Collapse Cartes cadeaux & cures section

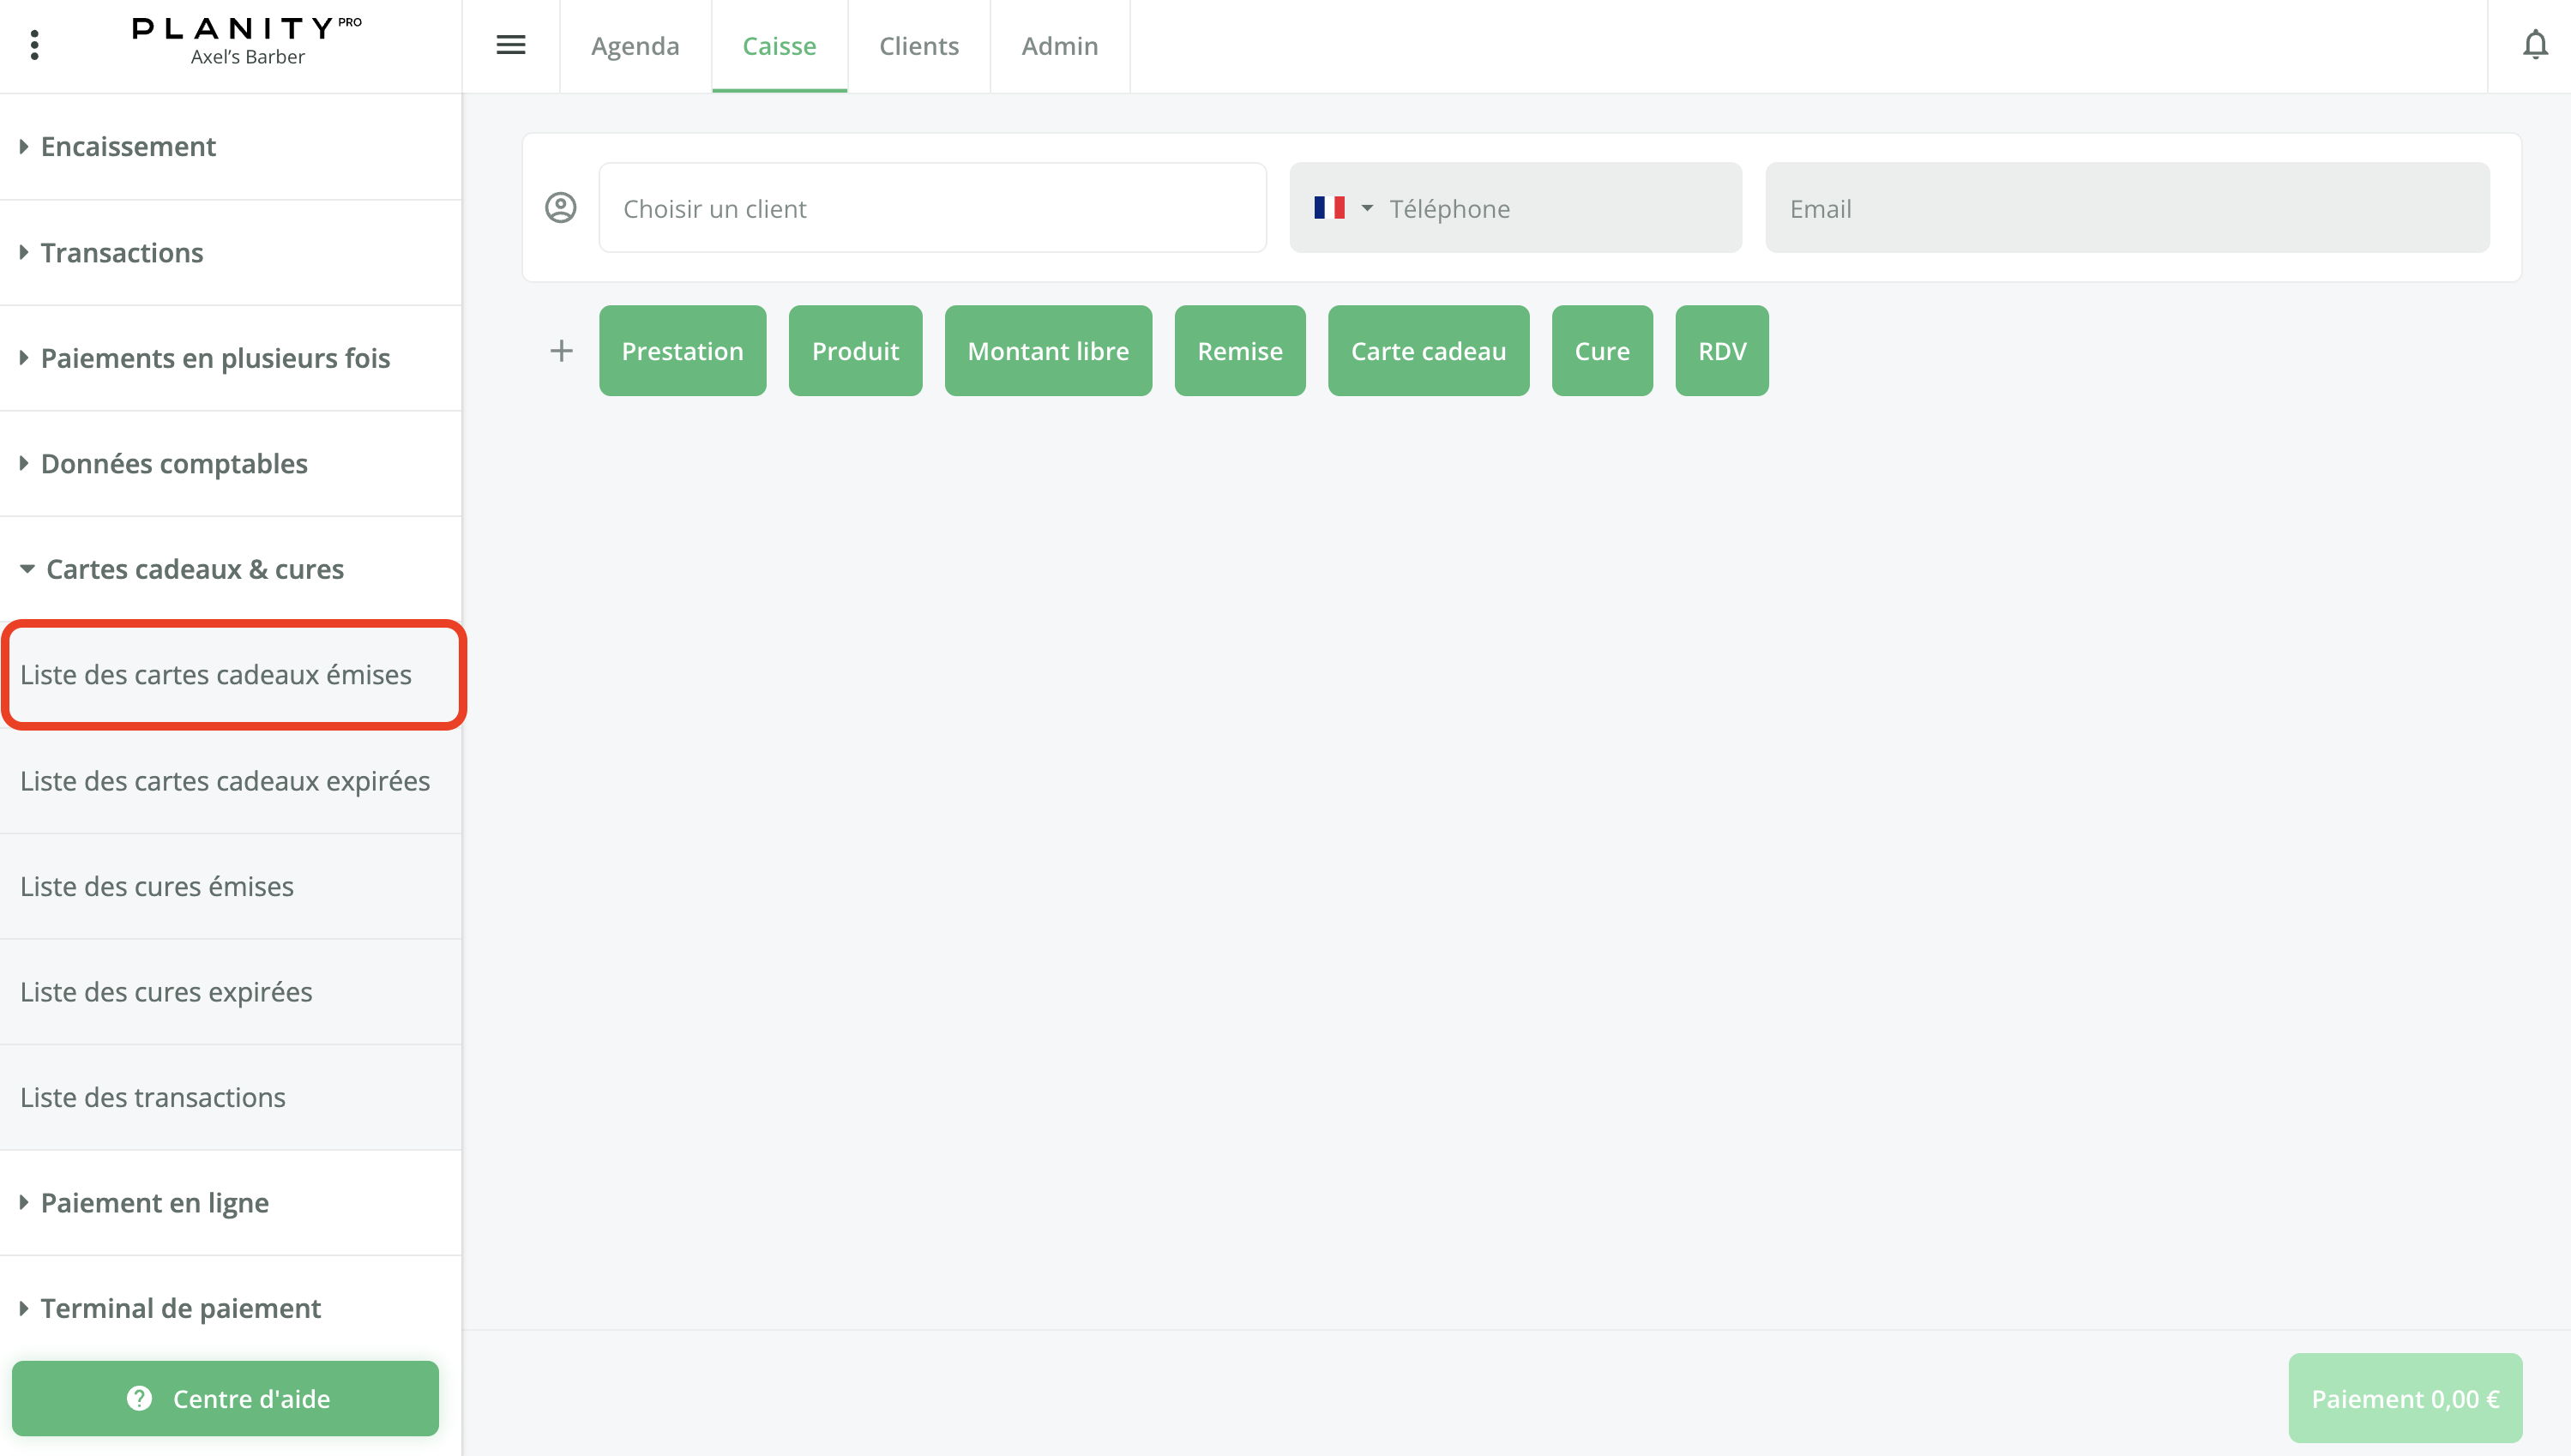coord(194,569)
